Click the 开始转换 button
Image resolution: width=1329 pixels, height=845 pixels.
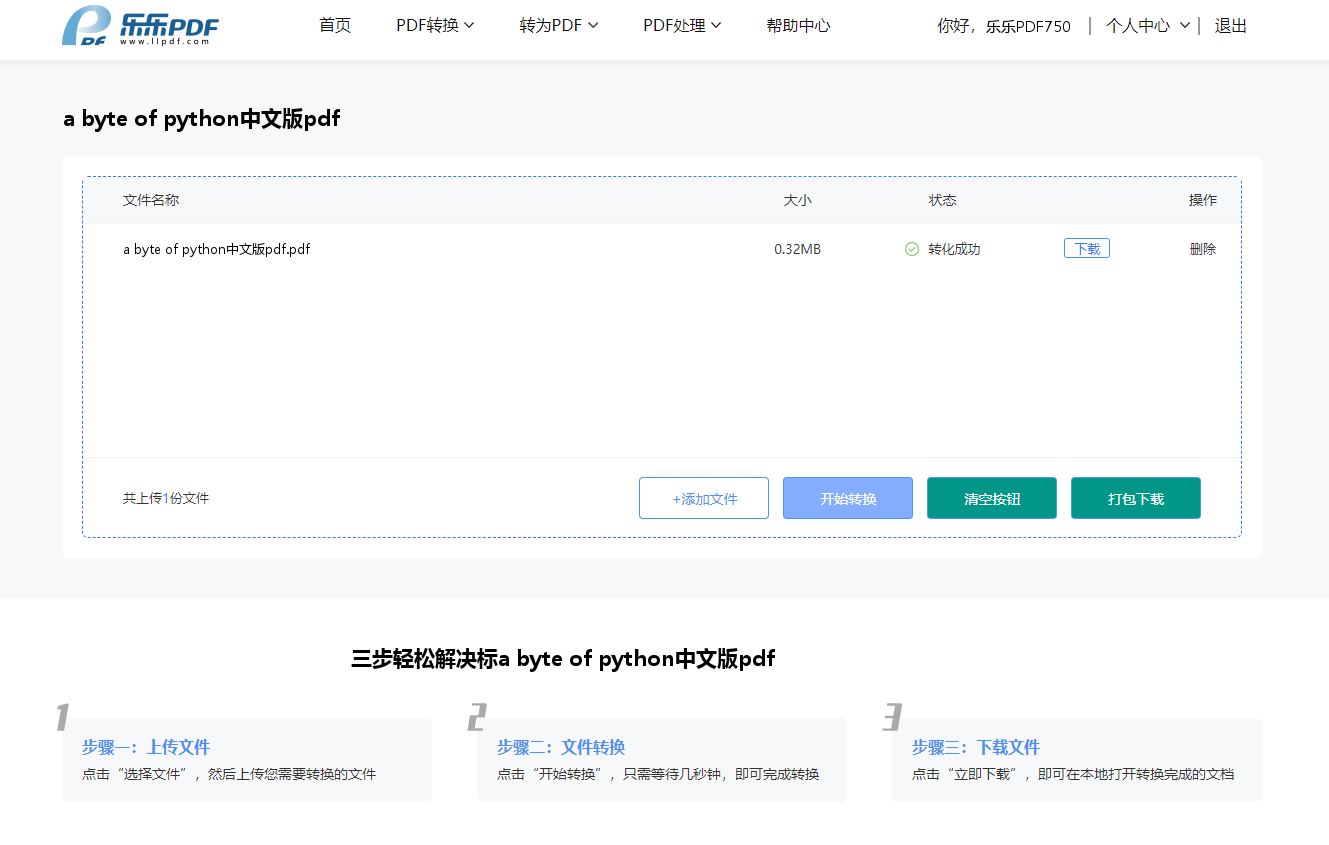[x=848, y=498]
